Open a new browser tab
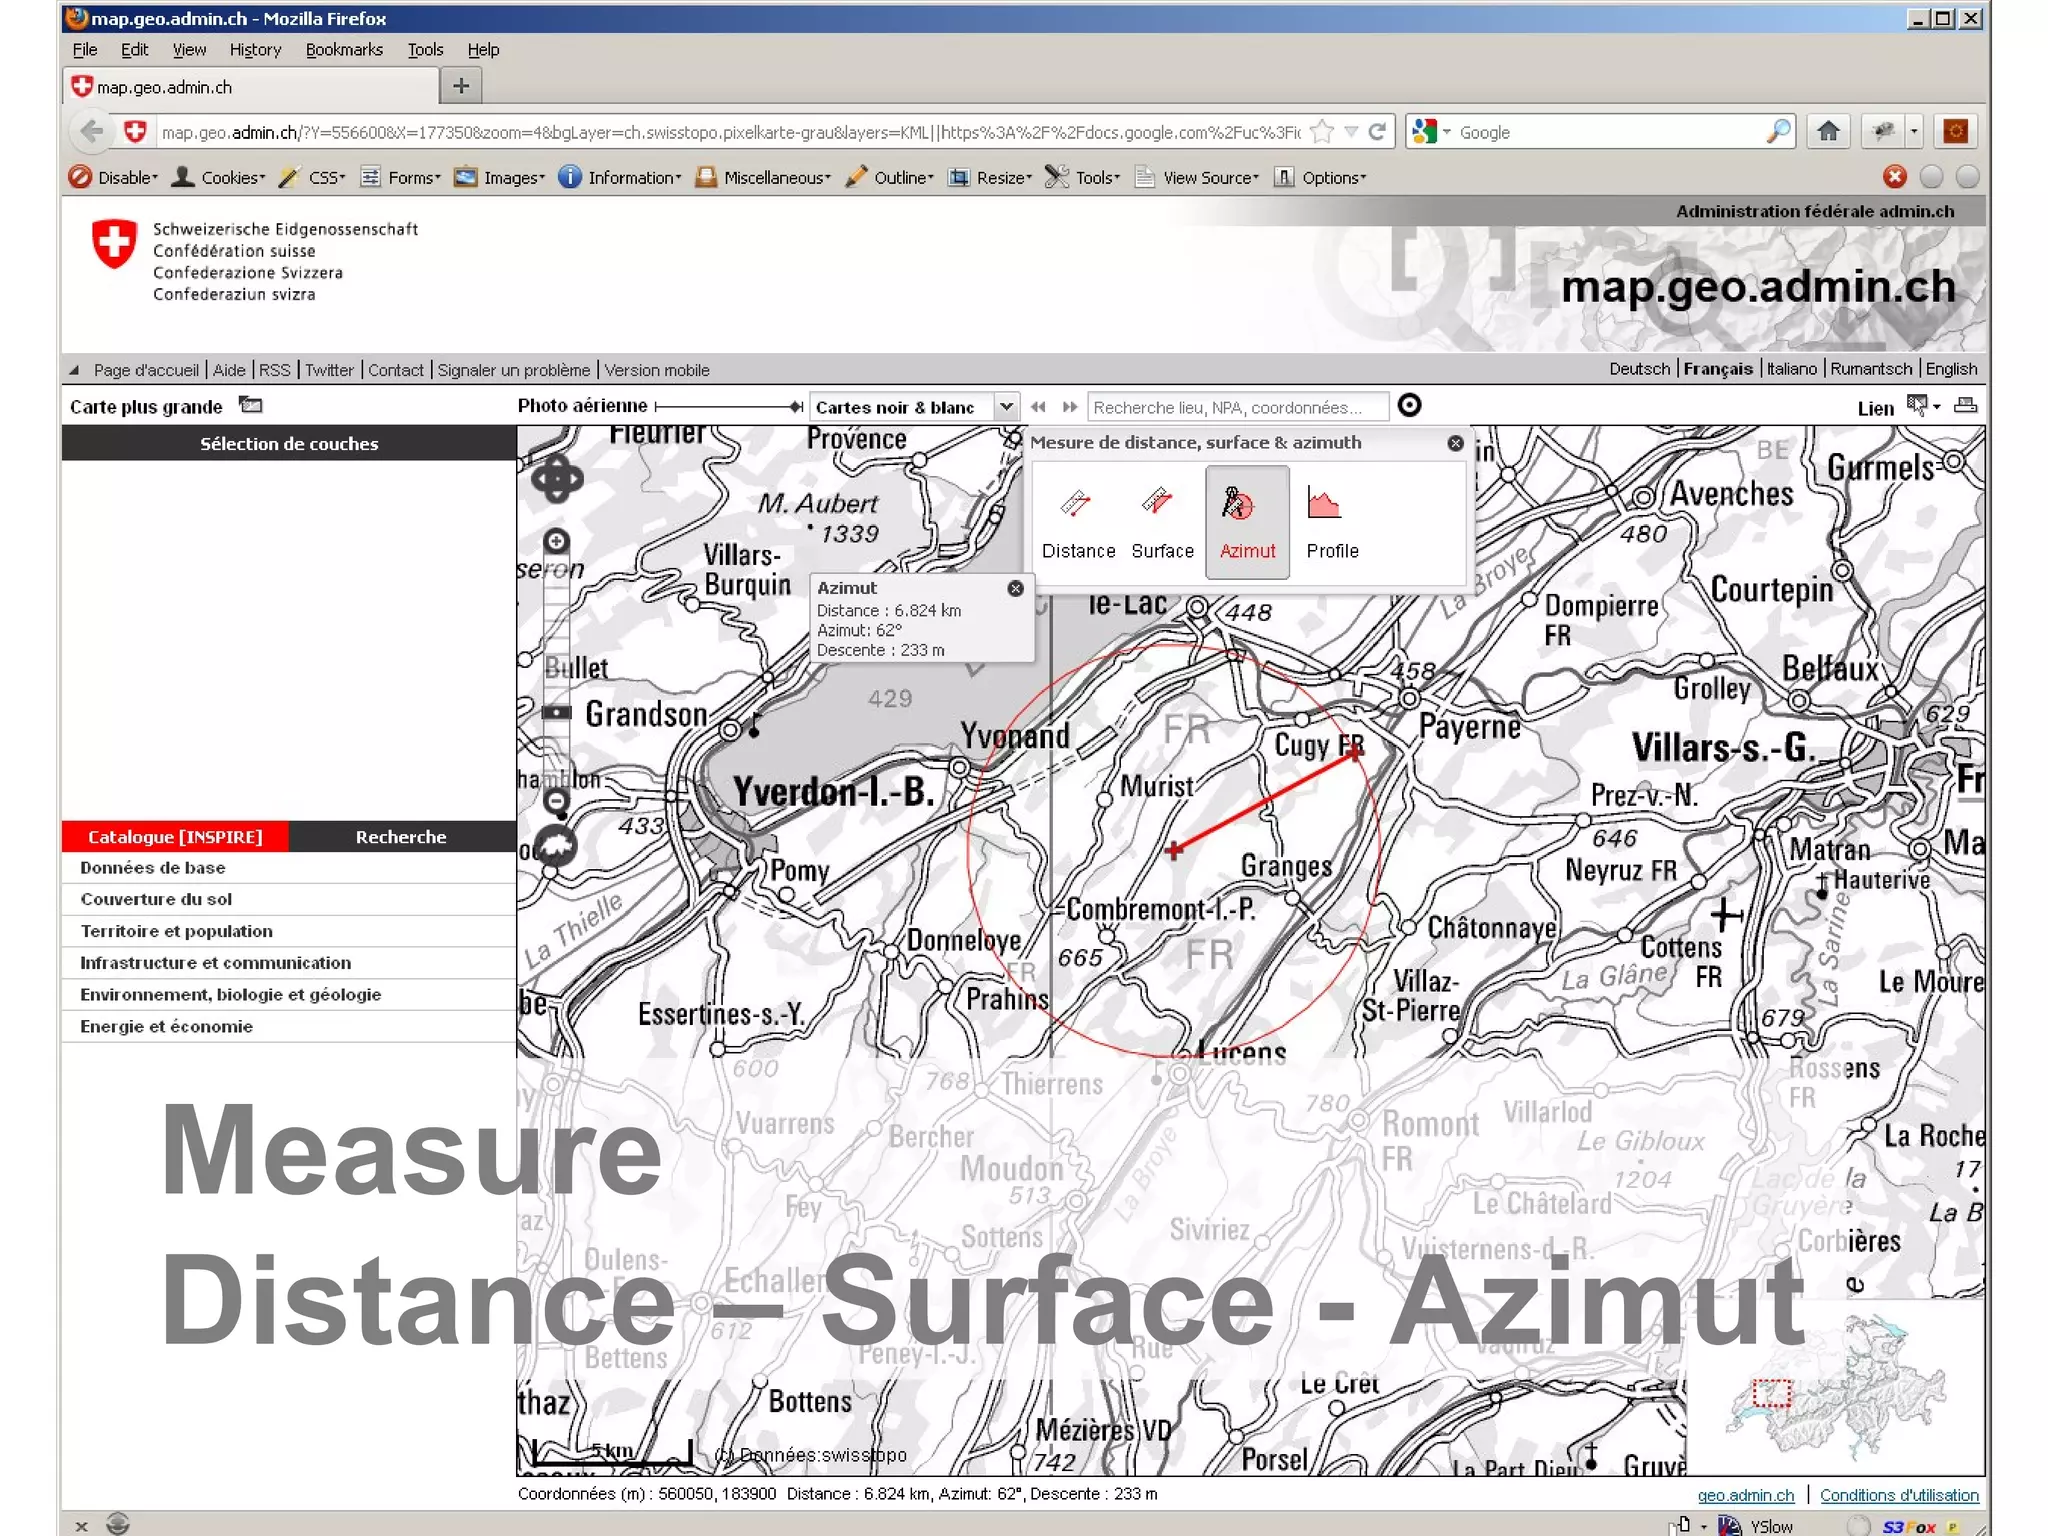Viewport: 2048px width, 1536px height. (461, 86)
